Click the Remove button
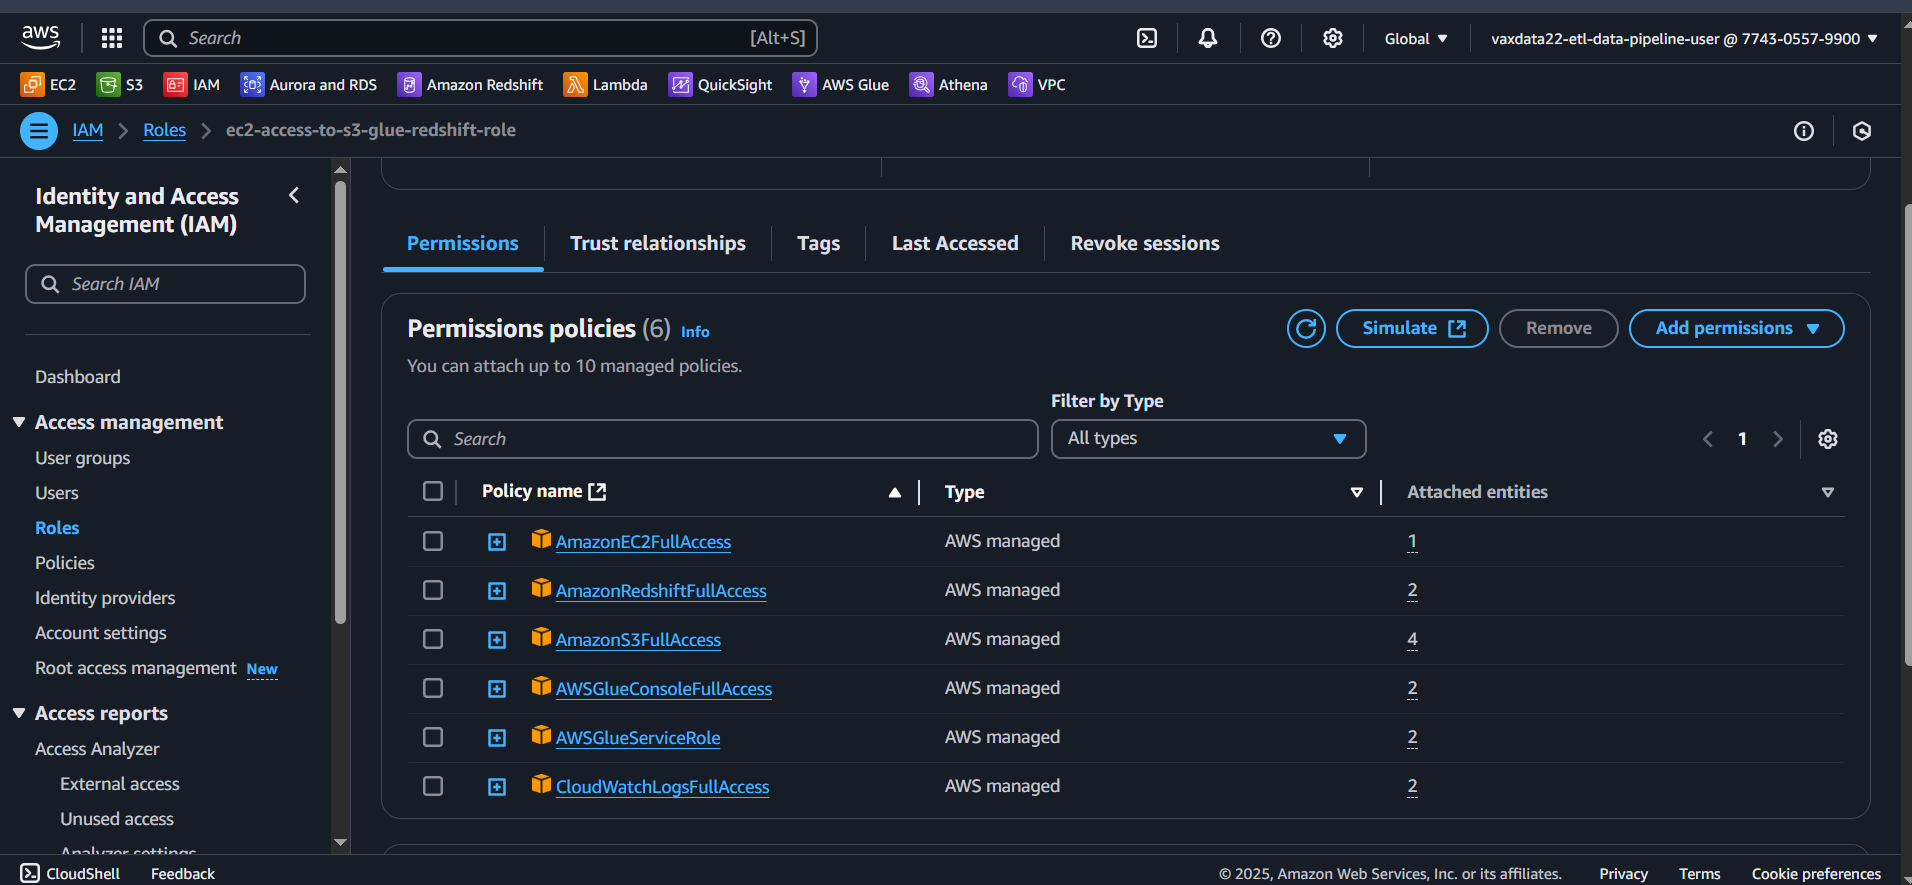 coord(1558,328)
